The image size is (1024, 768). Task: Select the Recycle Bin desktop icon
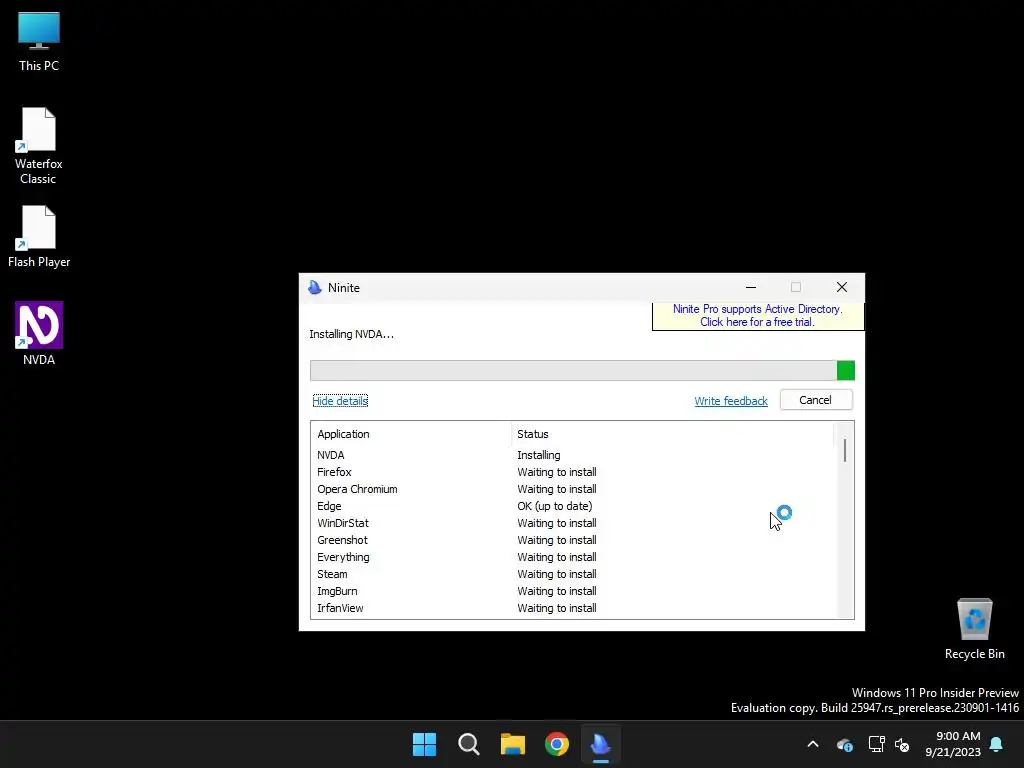click(974, 629)
